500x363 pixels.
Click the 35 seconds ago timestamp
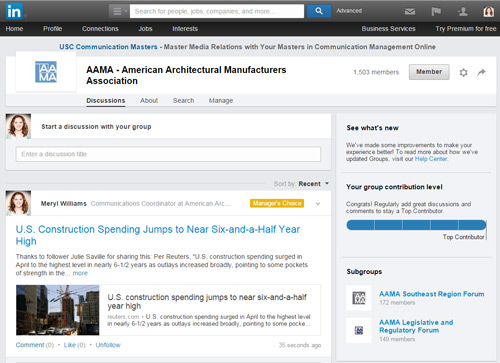pos(300,345)
